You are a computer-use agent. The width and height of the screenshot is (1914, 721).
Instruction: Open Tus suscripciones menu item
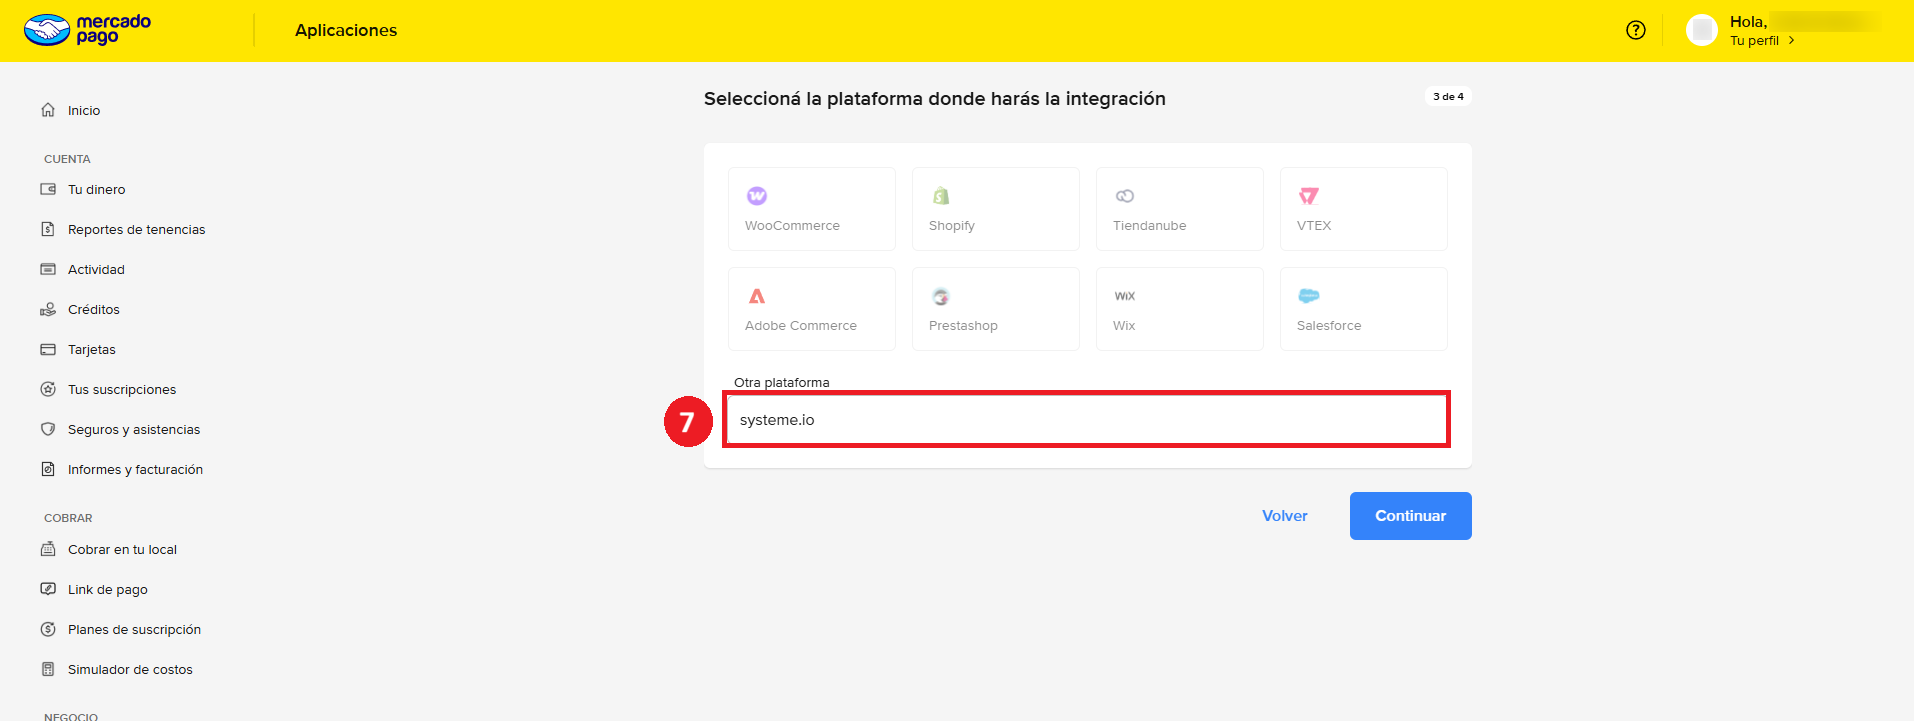(122, 389)
